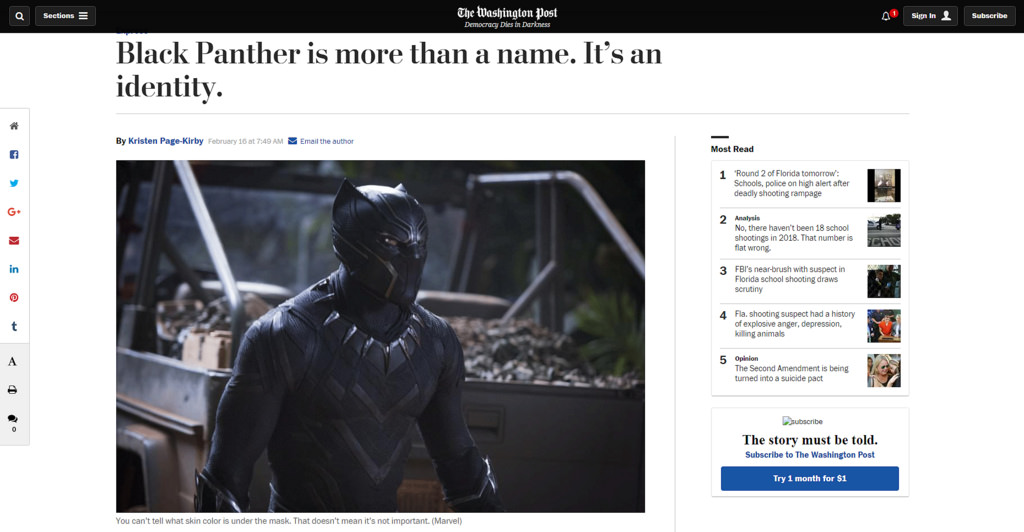Share article by email envelope icon
Screen dimensions: 1024x532
click(14, 241)
